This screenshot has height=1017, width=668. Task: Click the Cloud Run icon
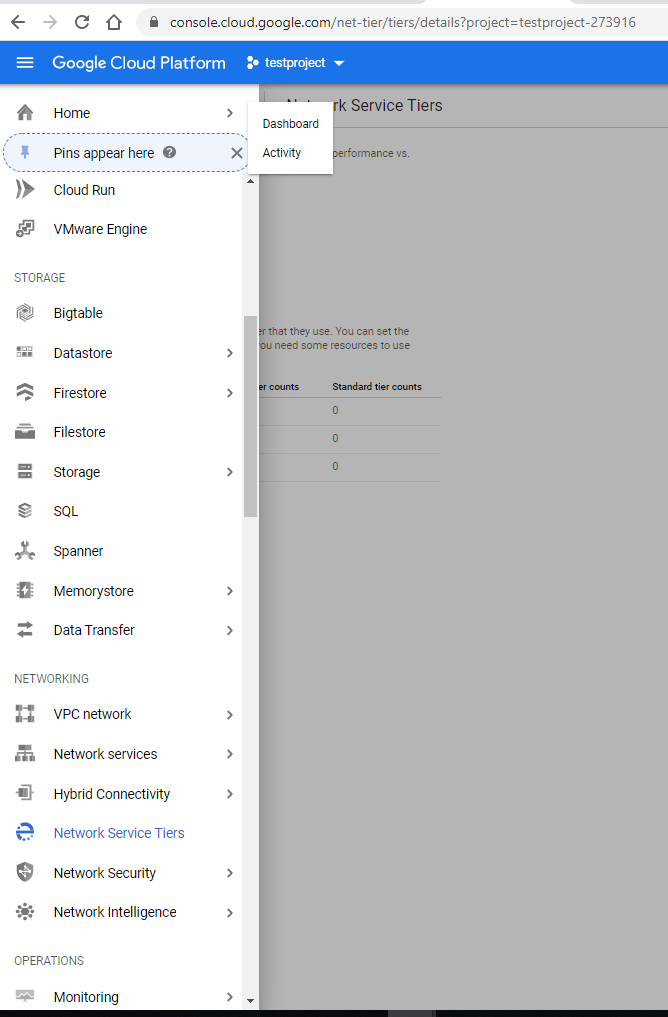tap(25, 189)
